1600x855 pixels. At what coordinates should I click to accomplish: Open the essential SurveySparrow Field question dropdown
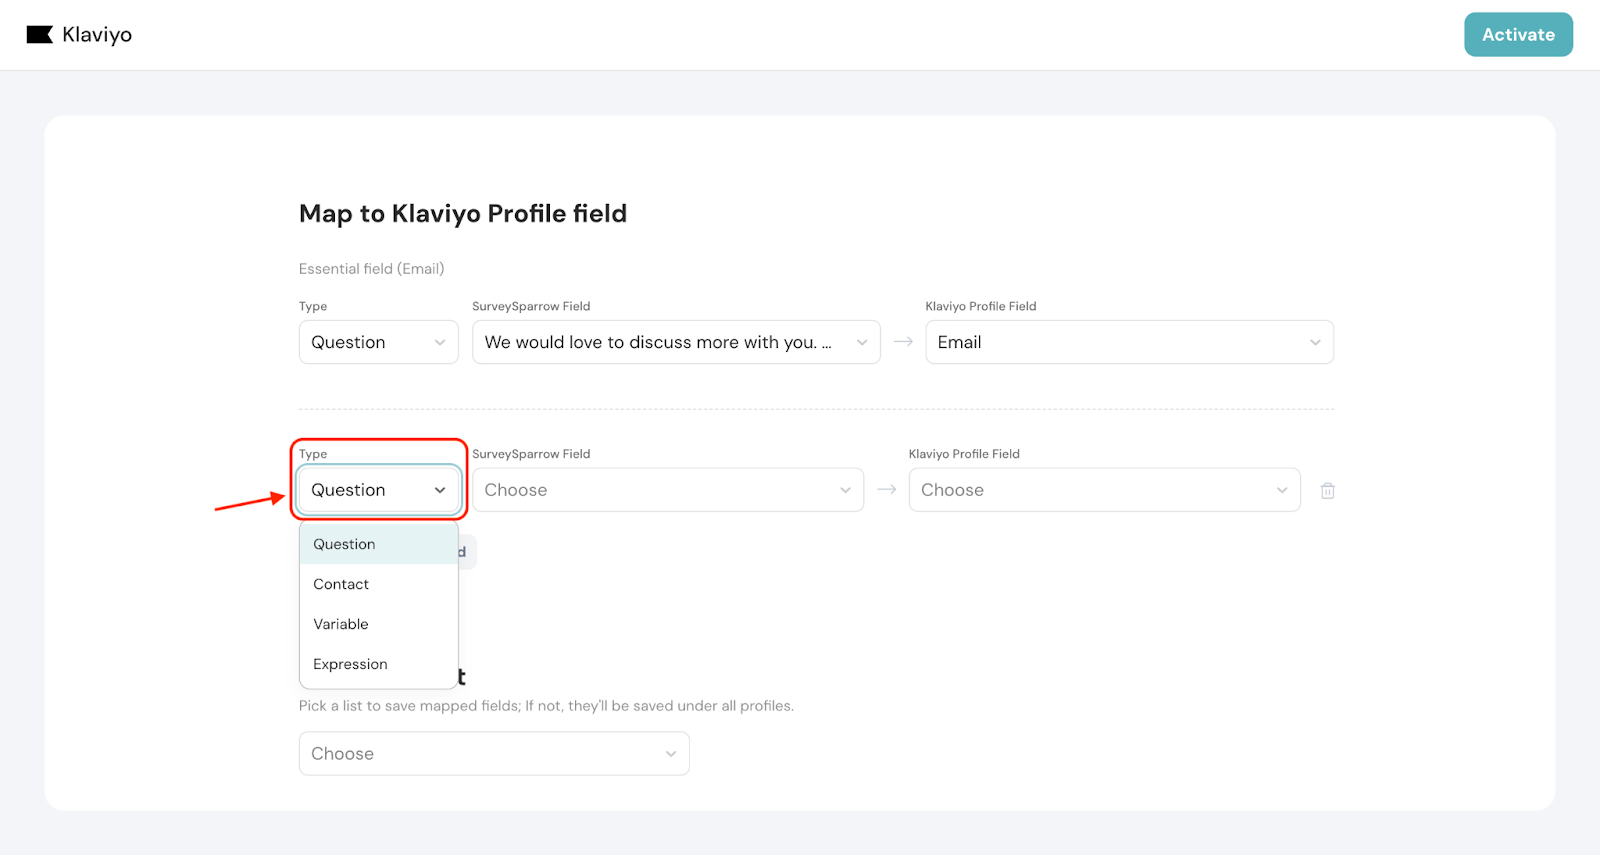(675, 342)
